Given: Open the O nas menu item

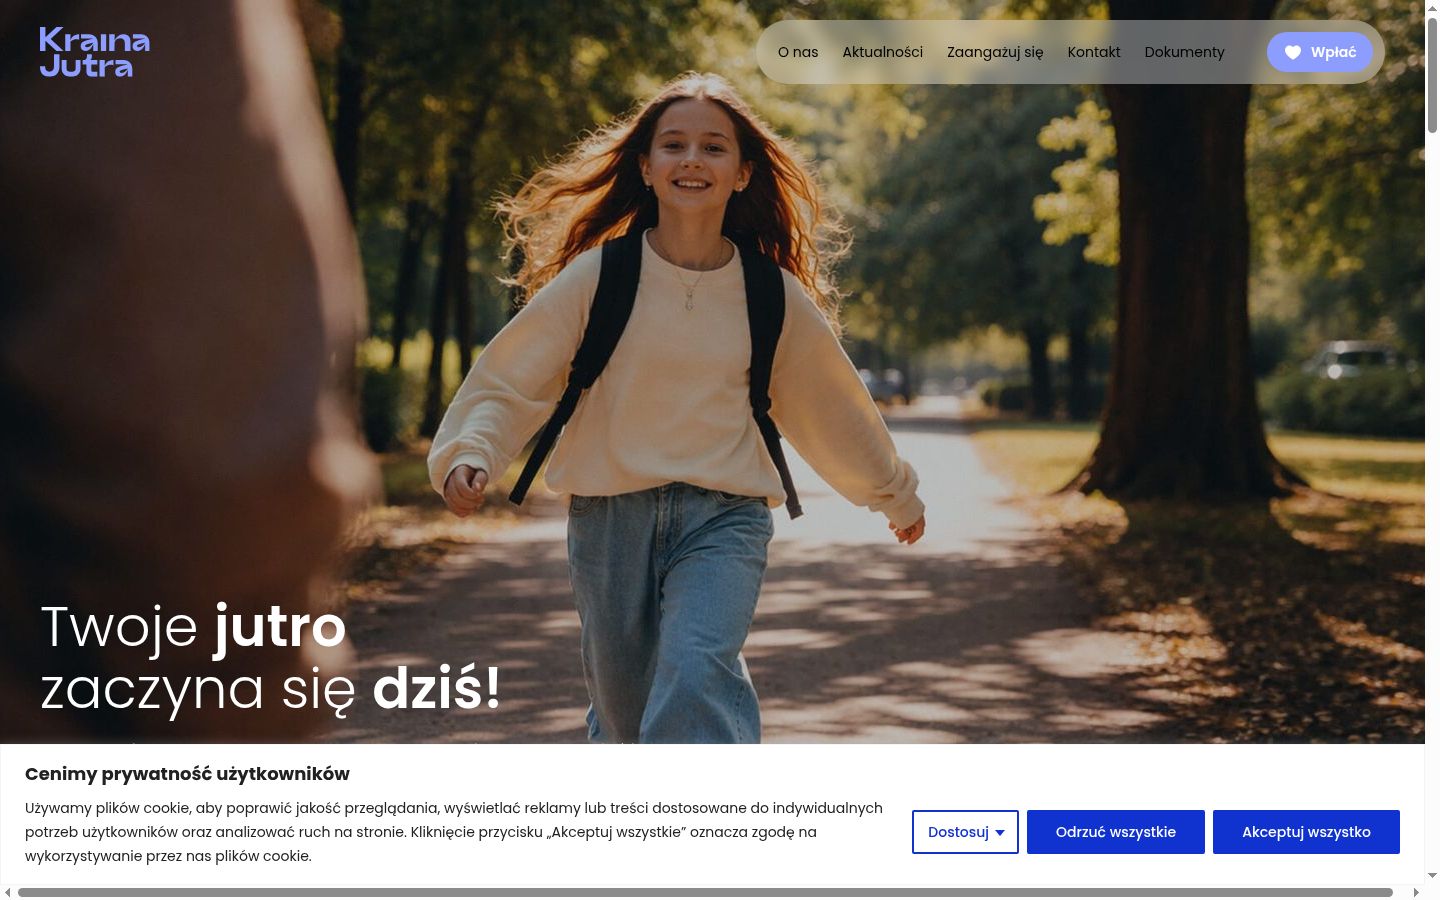Looking at the screenshot, I should tap(798, 52).
